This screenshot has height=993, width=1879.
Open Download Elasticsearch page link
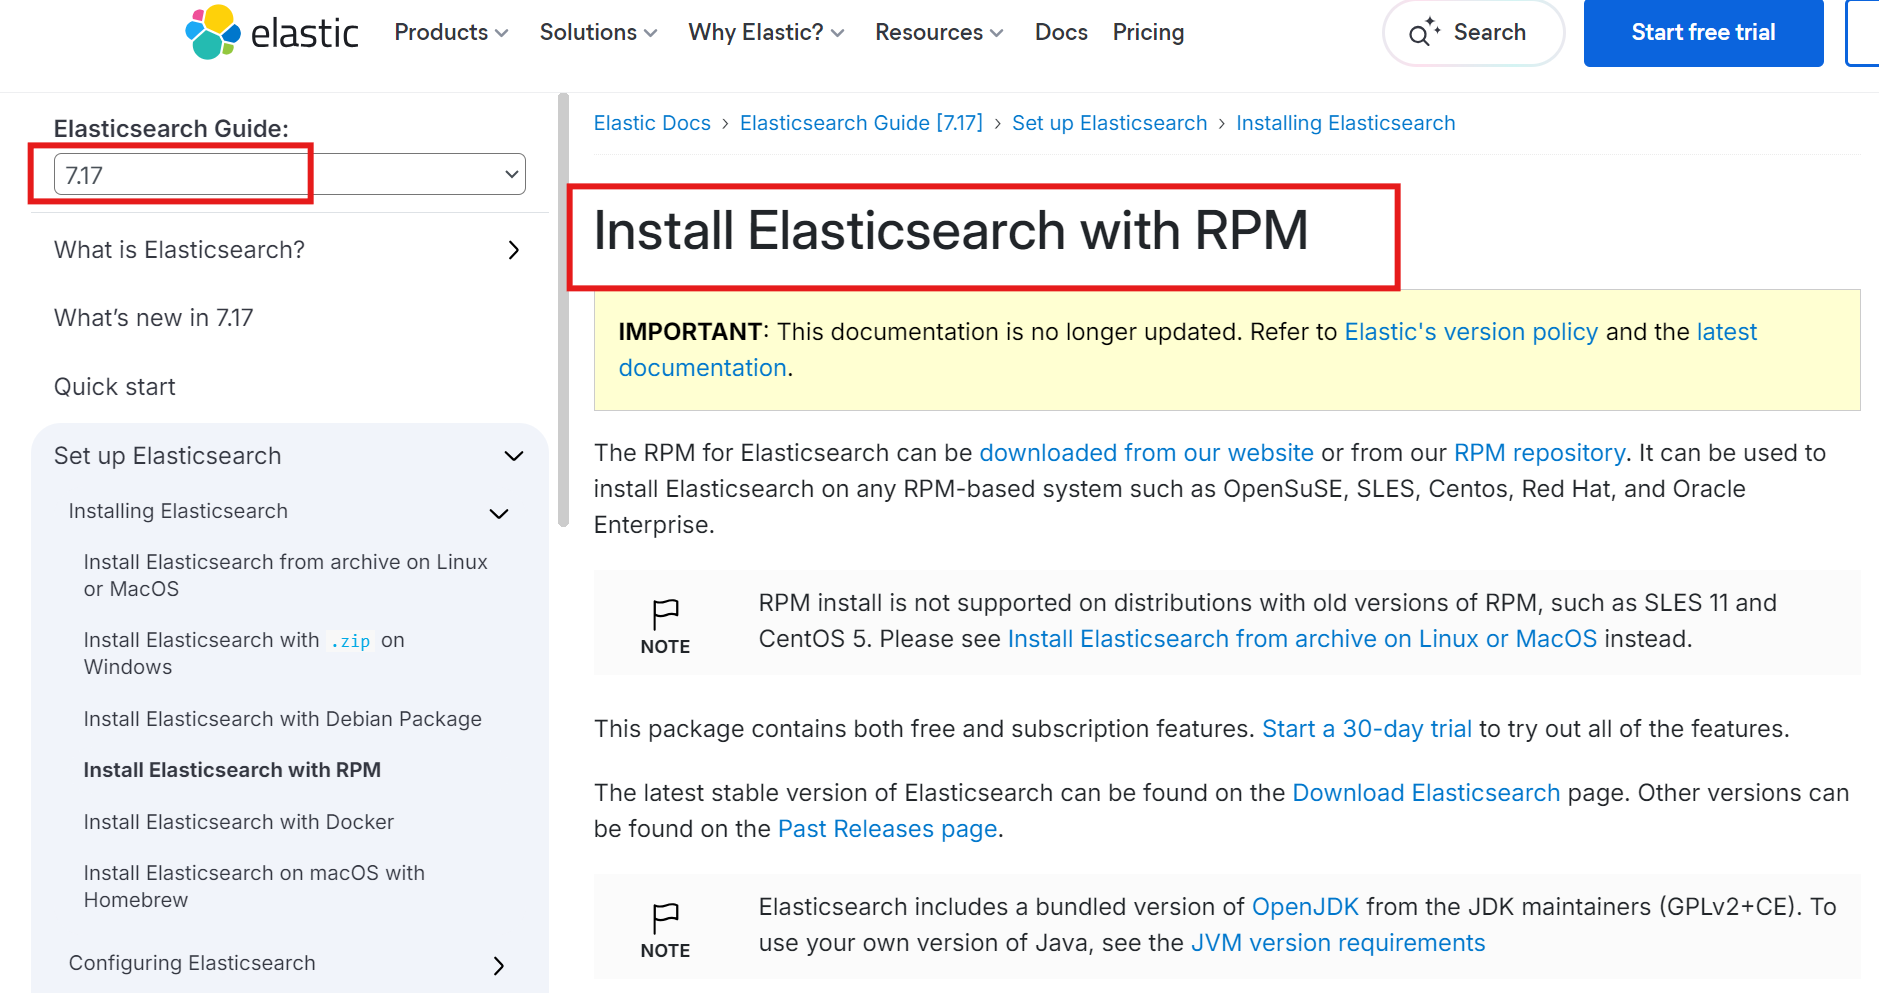1426,793
